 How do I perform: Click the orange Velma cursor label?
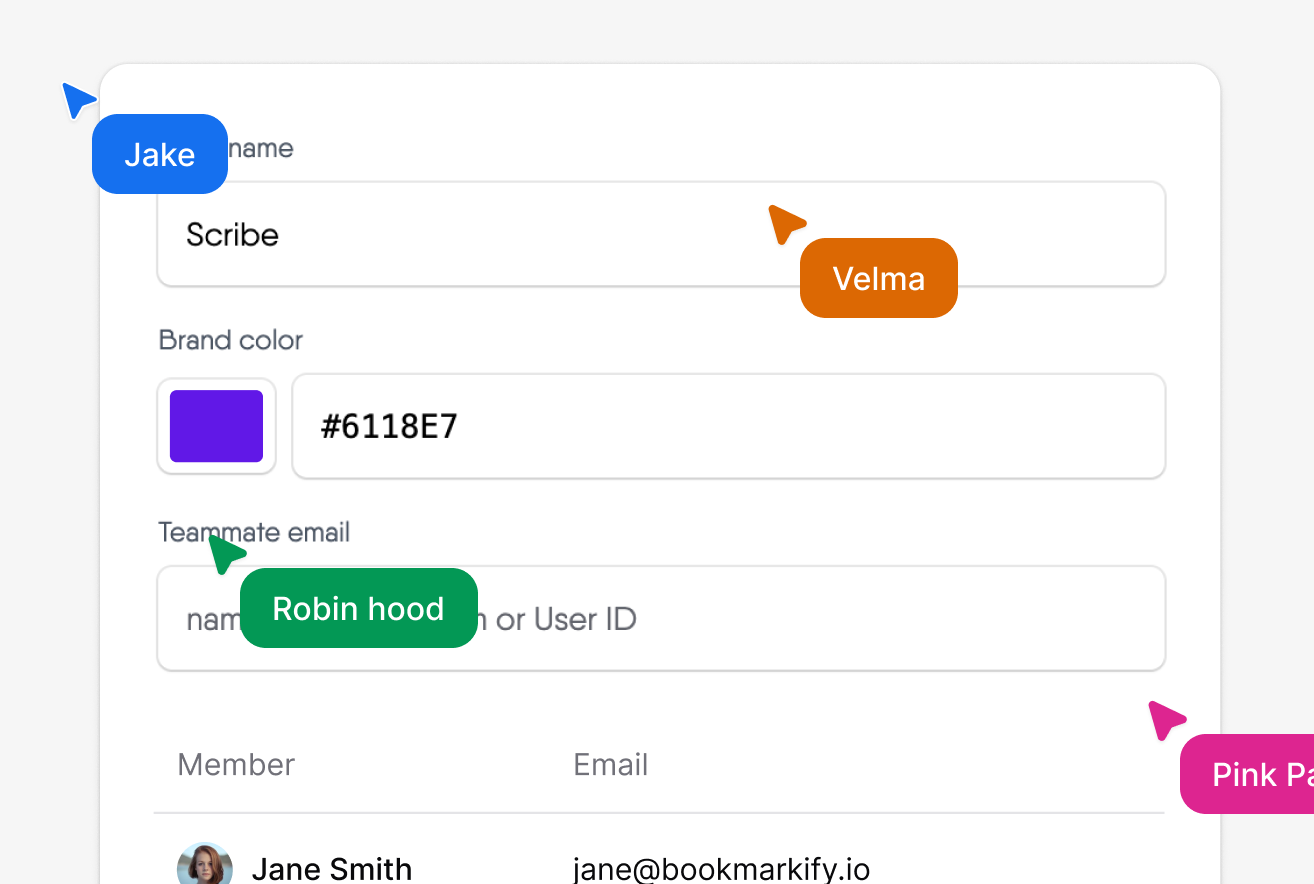pyautogui.click(x=879, y=278)
